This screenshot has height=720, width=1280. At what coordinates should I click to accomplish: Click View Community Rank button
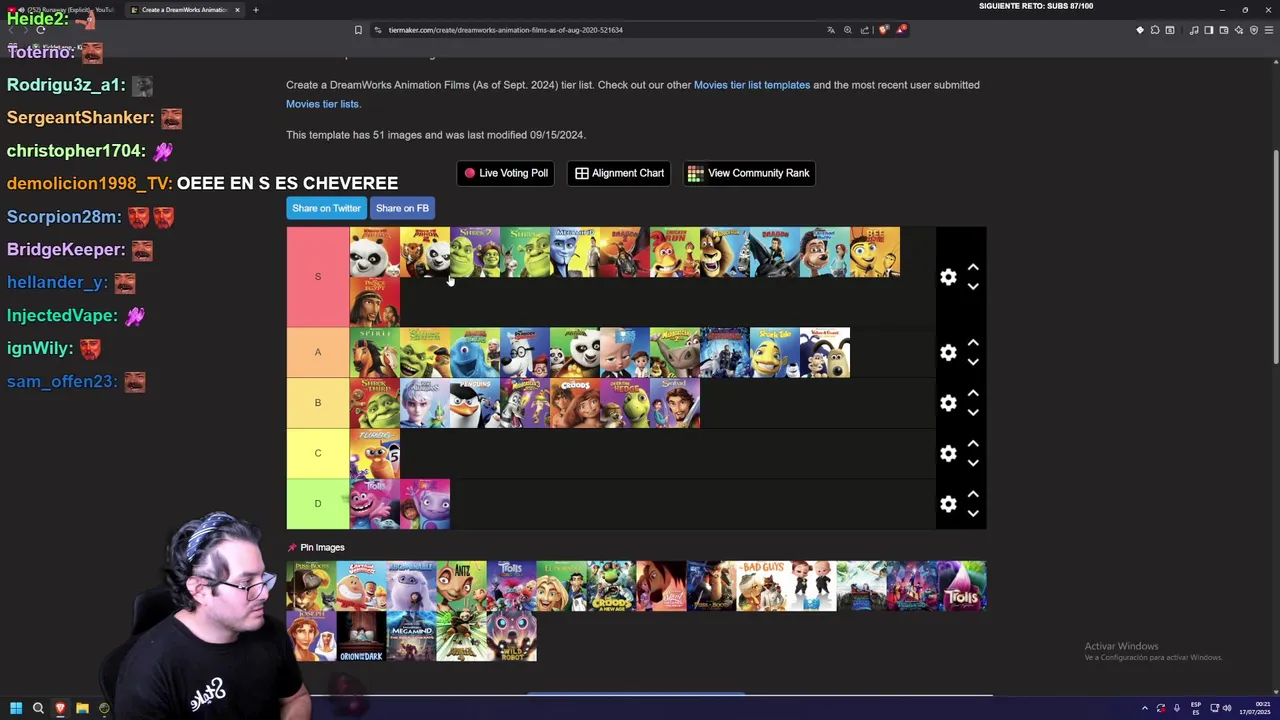point(748,173)
